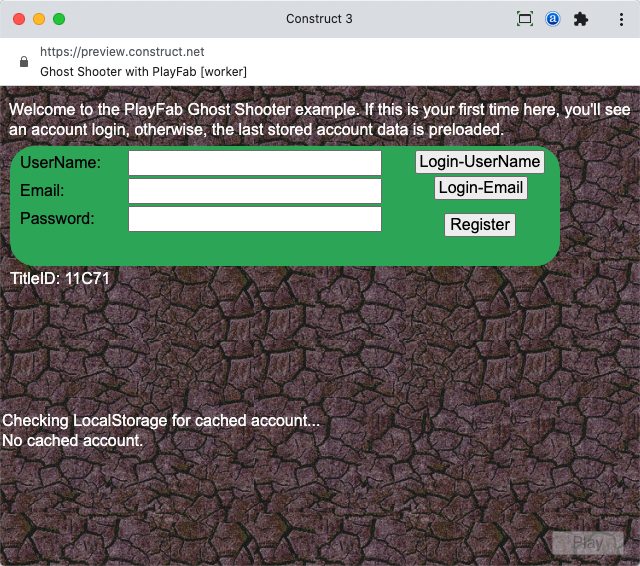Click the 'UserName:' label
This screenshot has height=566, width=640.
(60, 163)
